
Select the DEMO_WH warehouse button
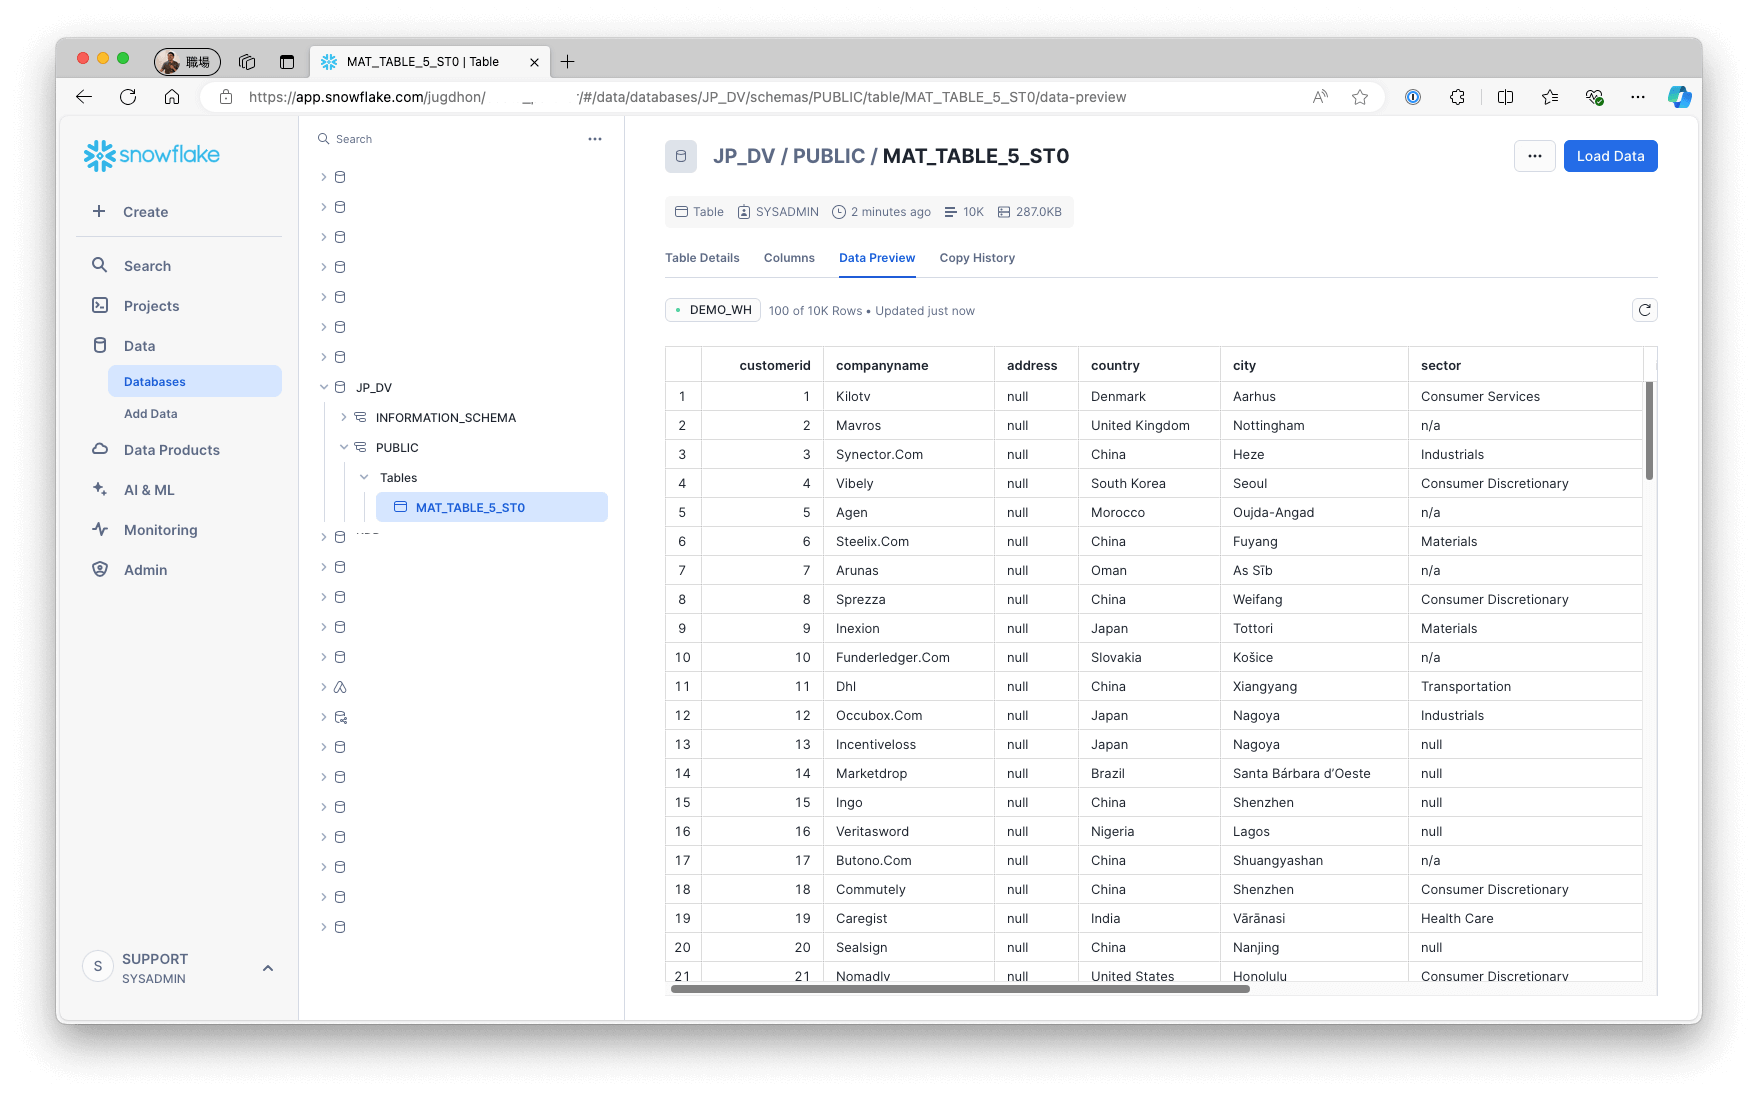712,310
